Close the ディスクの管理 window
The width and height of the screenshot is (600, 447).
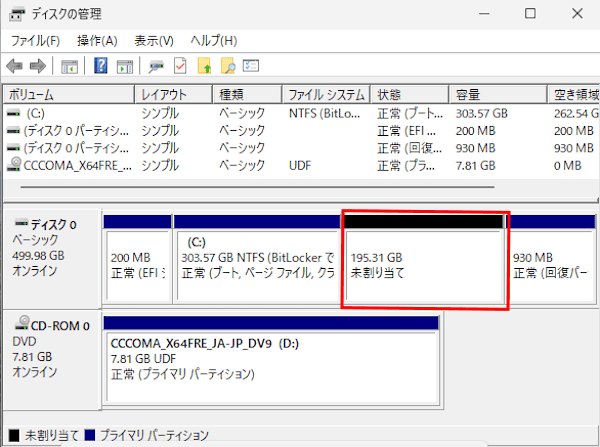pyautogui.click(x=577, y=14)
